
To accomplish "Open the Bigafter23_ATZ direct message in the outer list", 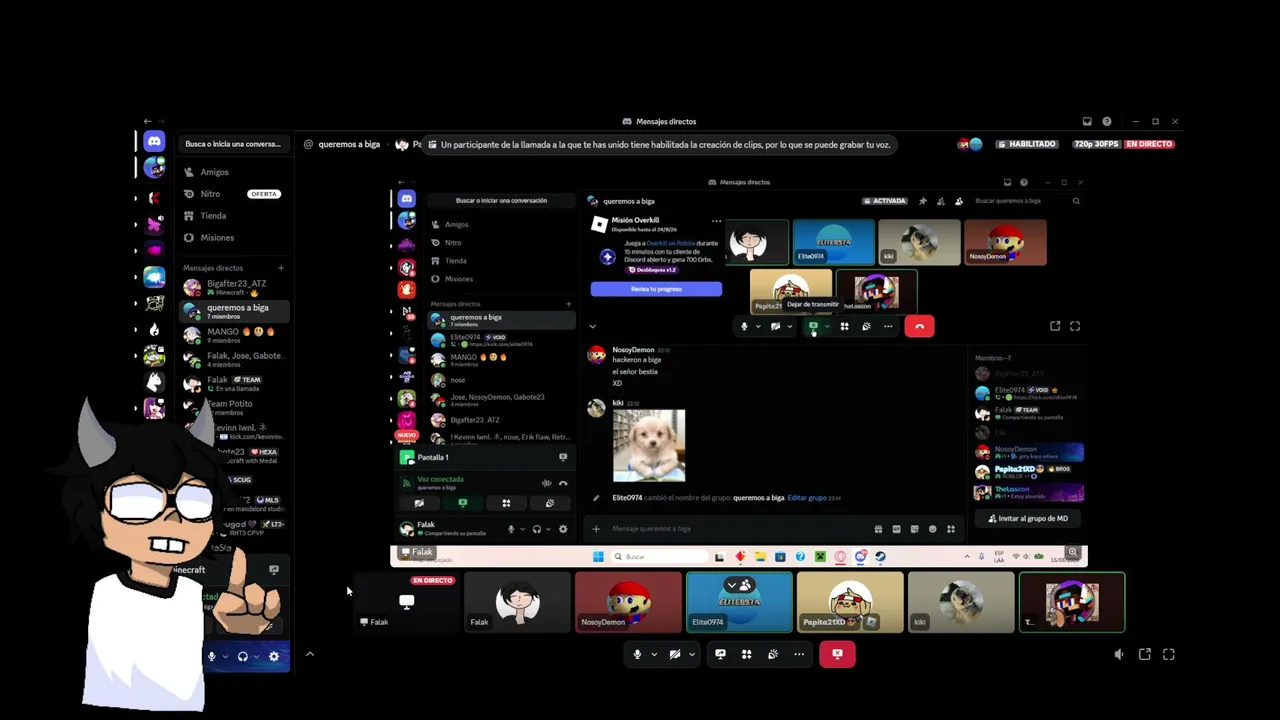I will pos(236,287).
